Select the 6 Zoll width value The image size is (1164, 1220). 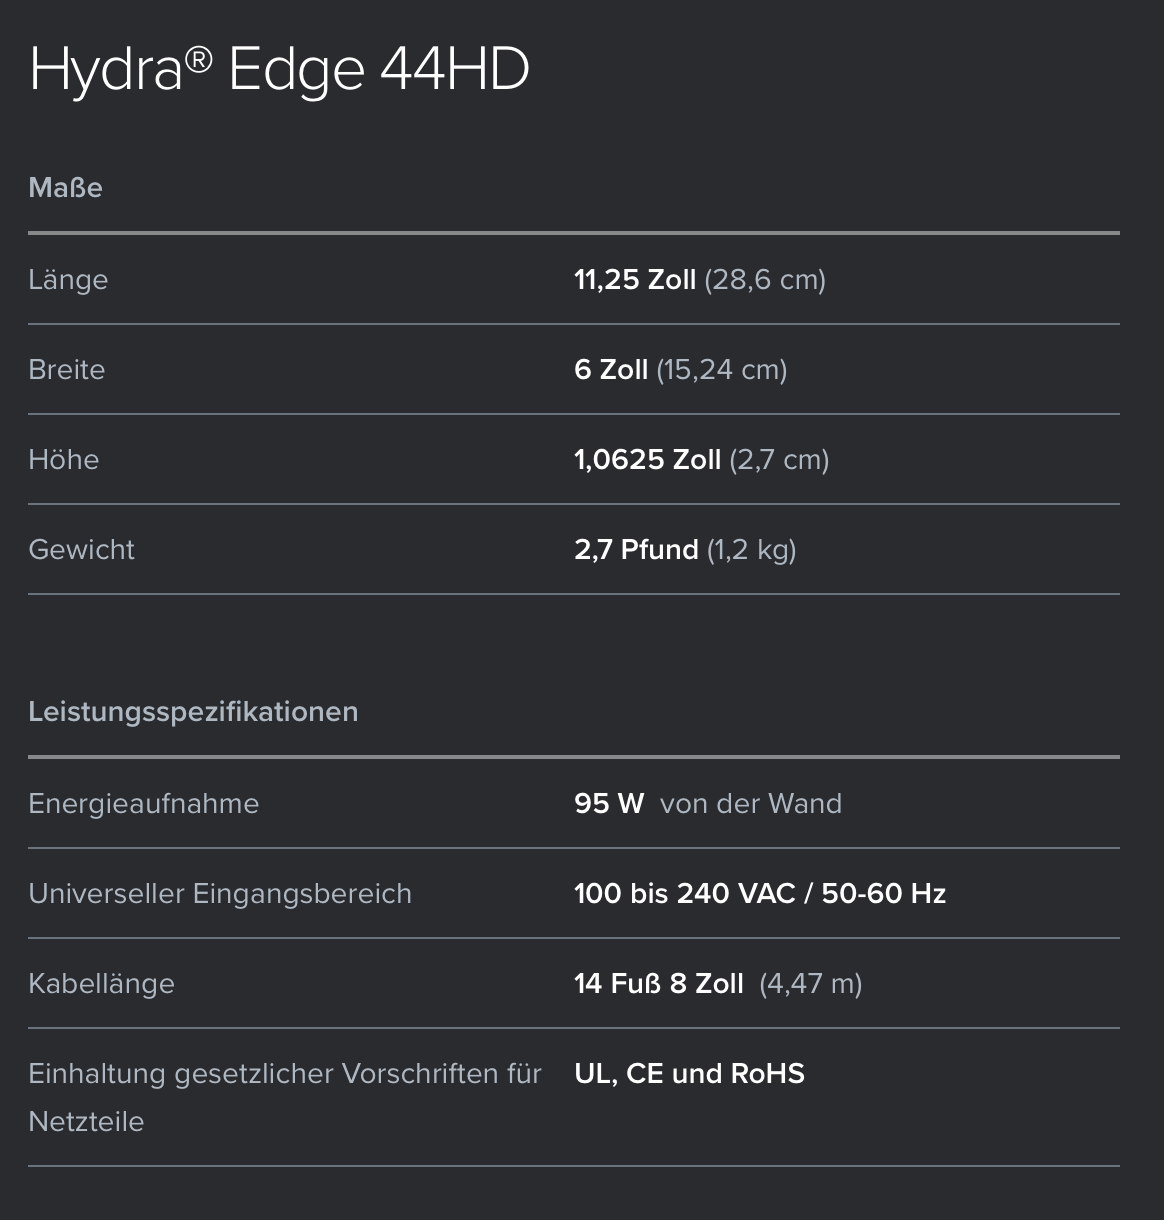611,370
